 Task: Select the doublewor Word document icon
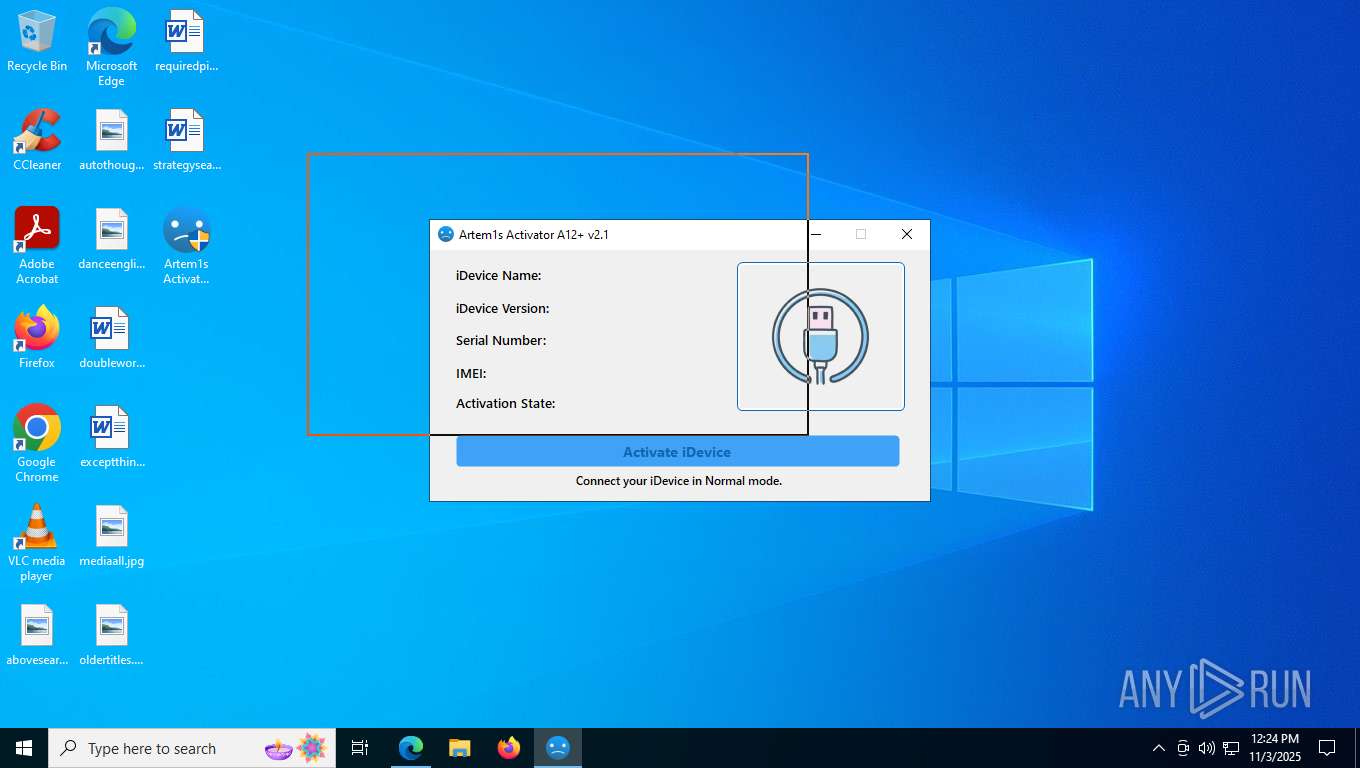click(111, 338)
